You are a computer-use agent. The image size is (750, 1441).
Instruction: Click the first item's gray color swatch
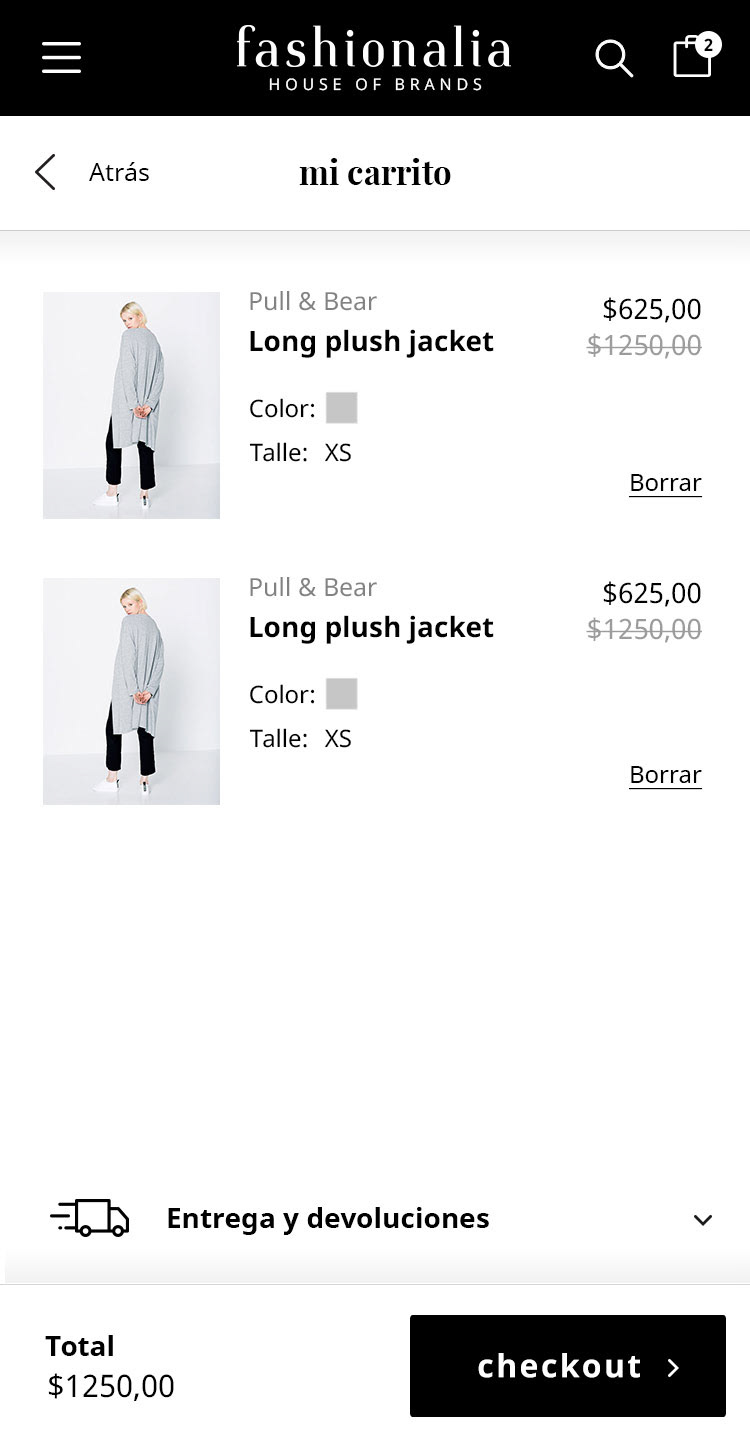point(341,408)
